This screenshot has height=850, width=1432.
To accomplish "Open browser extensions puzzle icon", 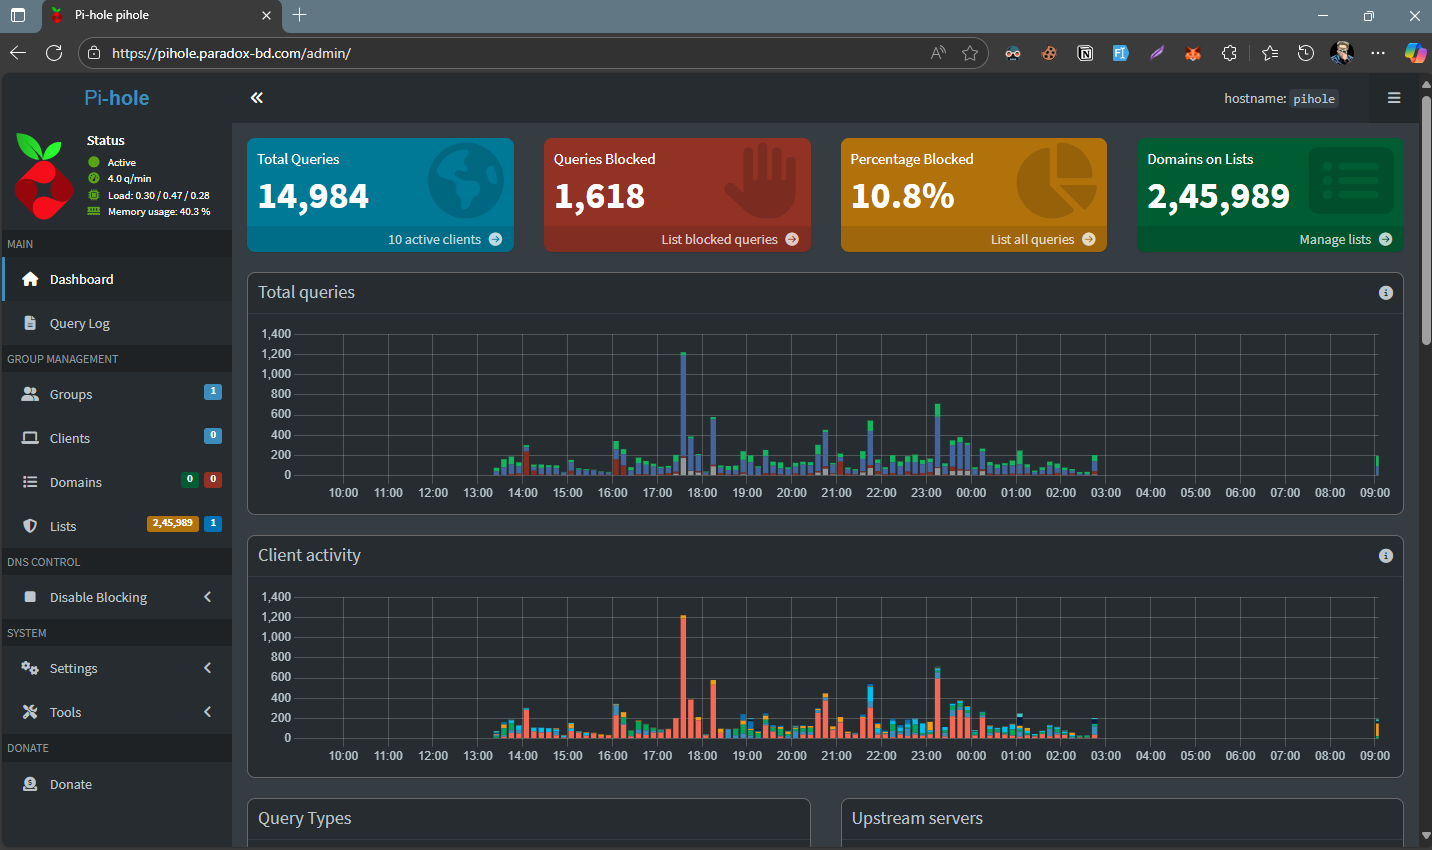I will tap(1229, 53).
